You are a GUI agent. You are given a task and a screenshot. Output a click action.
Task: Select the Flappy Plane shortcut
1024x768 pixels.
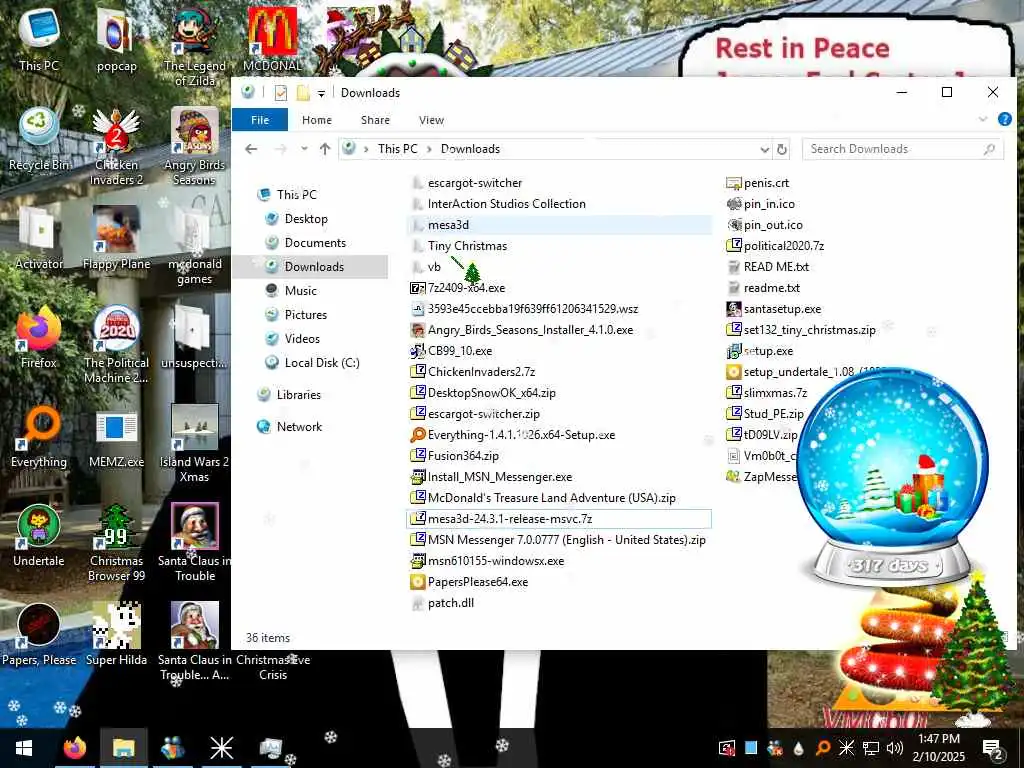click(116, 238)
